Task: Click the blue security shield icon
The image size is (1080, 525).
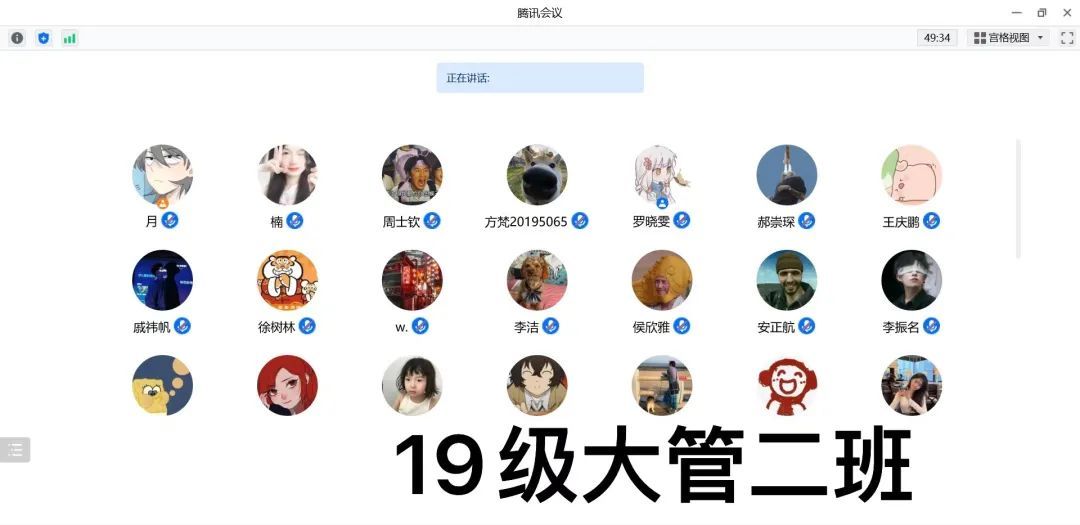Action: [43, 38]
